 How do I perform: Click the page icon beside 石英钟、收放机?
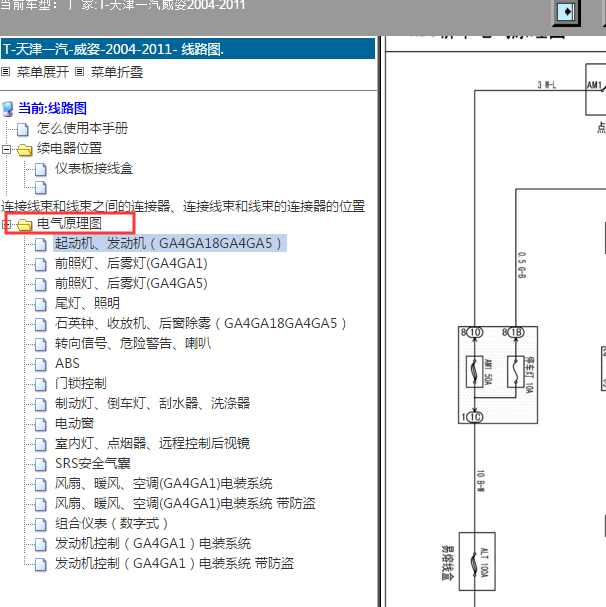41,324
